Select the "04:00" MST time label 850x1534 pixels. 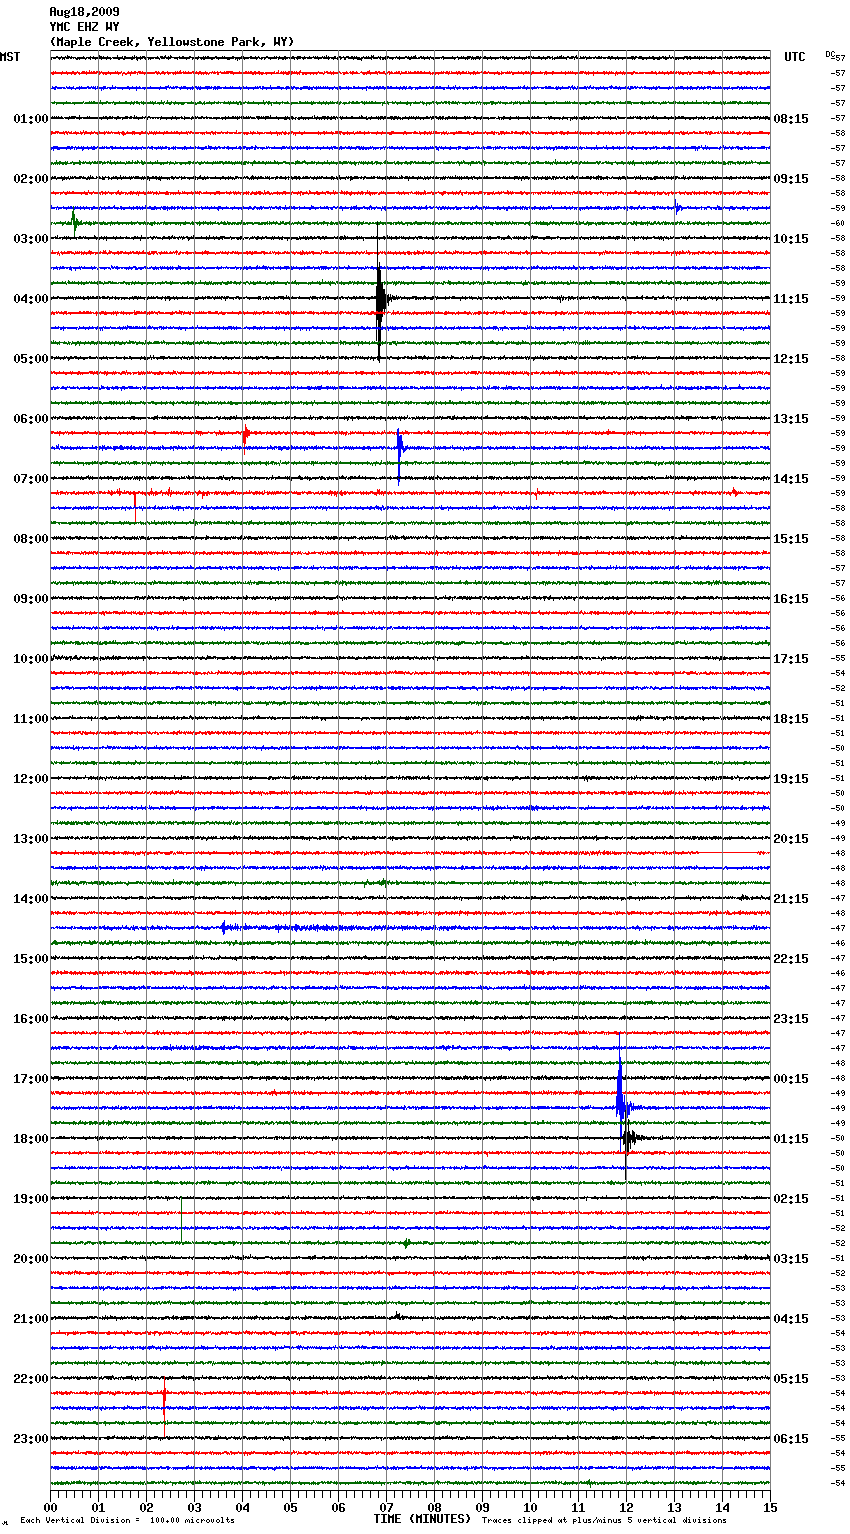click(x=31, y=299)
